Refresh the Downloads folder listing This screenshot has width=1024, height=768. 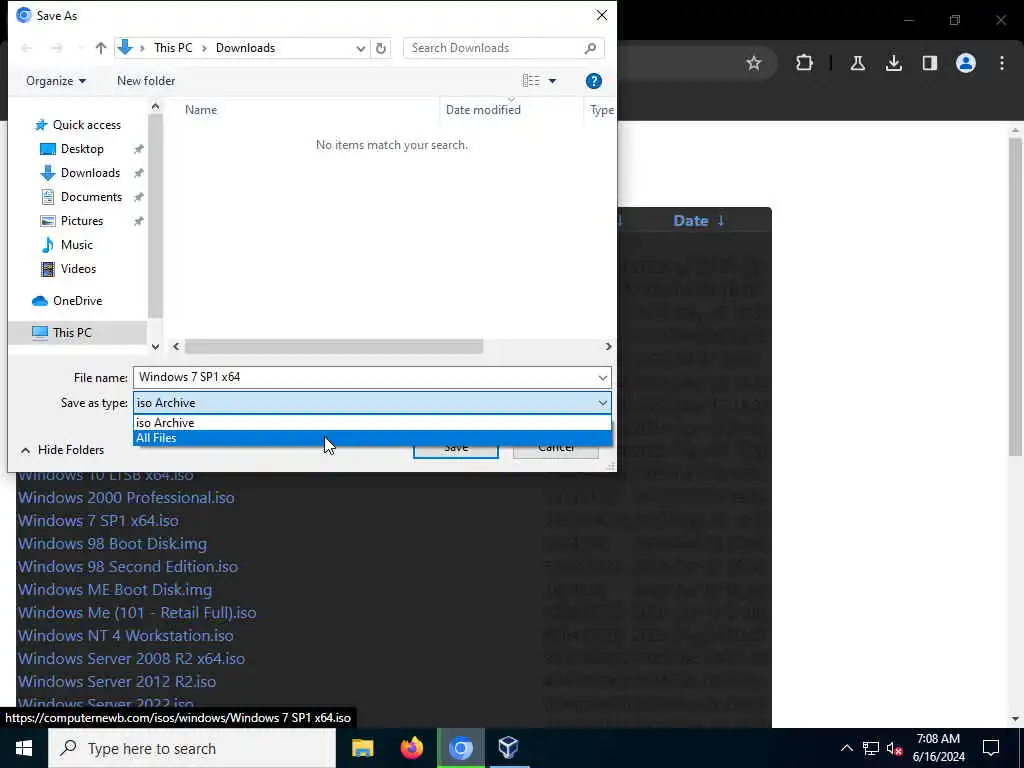[381, 48]
